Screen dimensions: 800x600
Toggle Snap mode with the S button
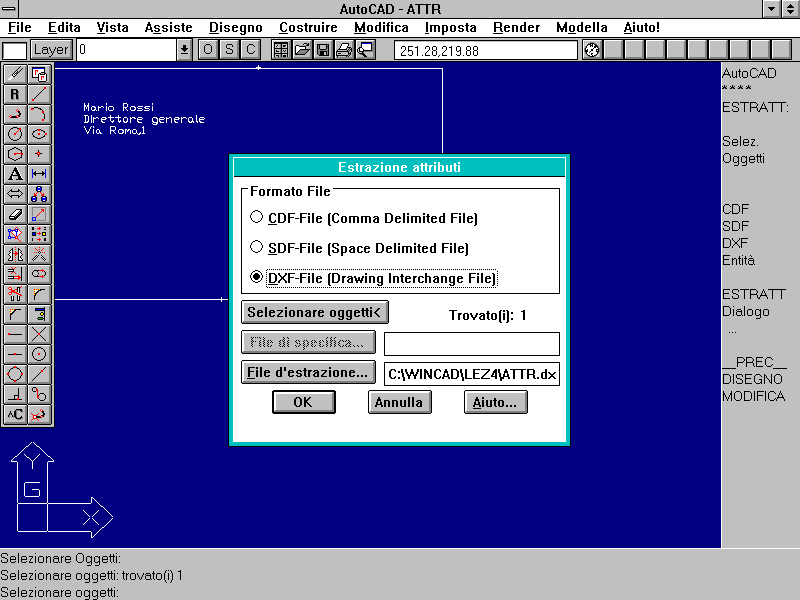pyautogui.click(x=229, y=50)
